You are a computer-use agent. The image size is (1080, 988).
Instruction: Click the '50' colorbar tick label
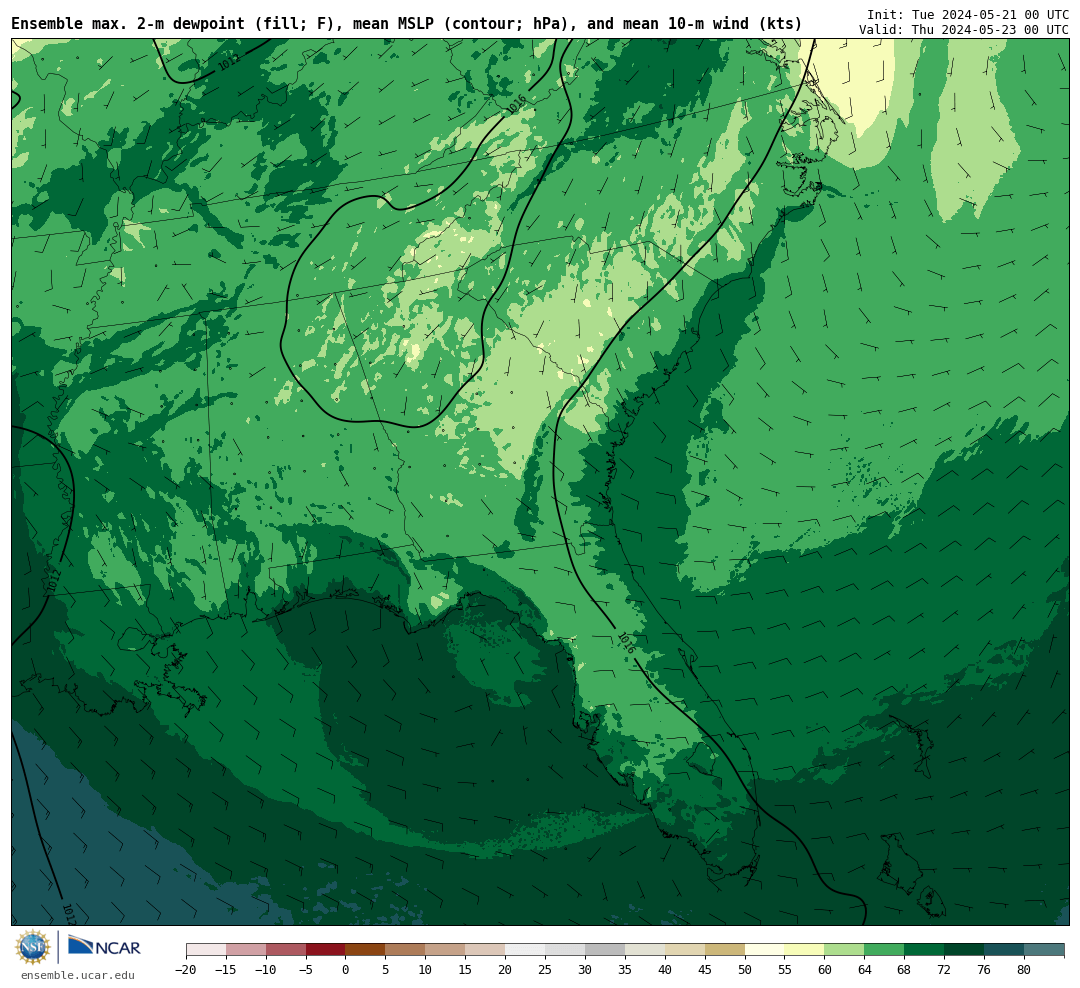tap(745, 970)
